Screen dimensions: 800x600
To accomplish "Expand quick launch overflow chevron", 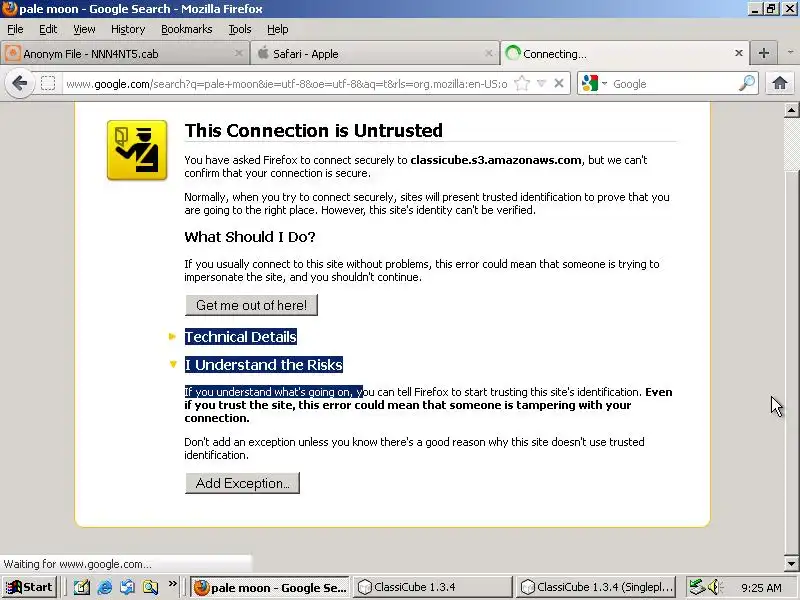I will click(172, 584).
